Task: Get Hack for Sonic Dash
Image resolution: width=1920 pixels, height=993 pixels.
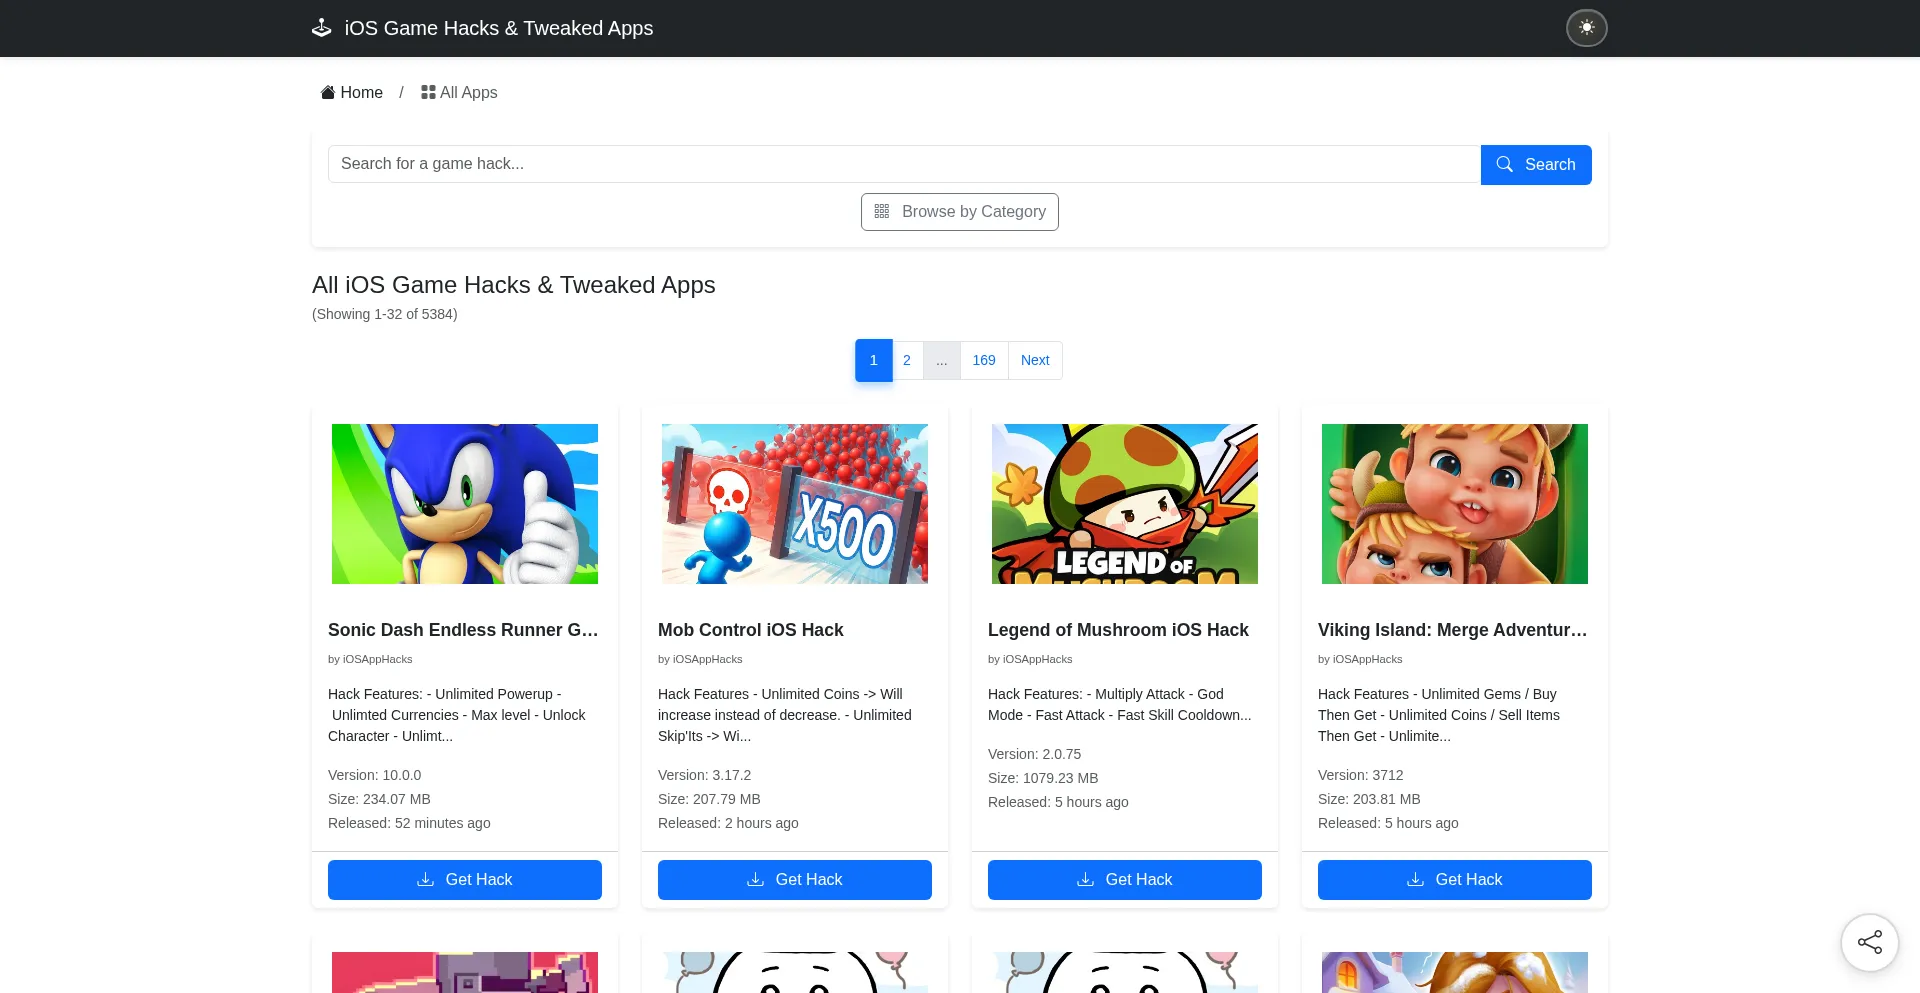Action: (x=465, y=880)
